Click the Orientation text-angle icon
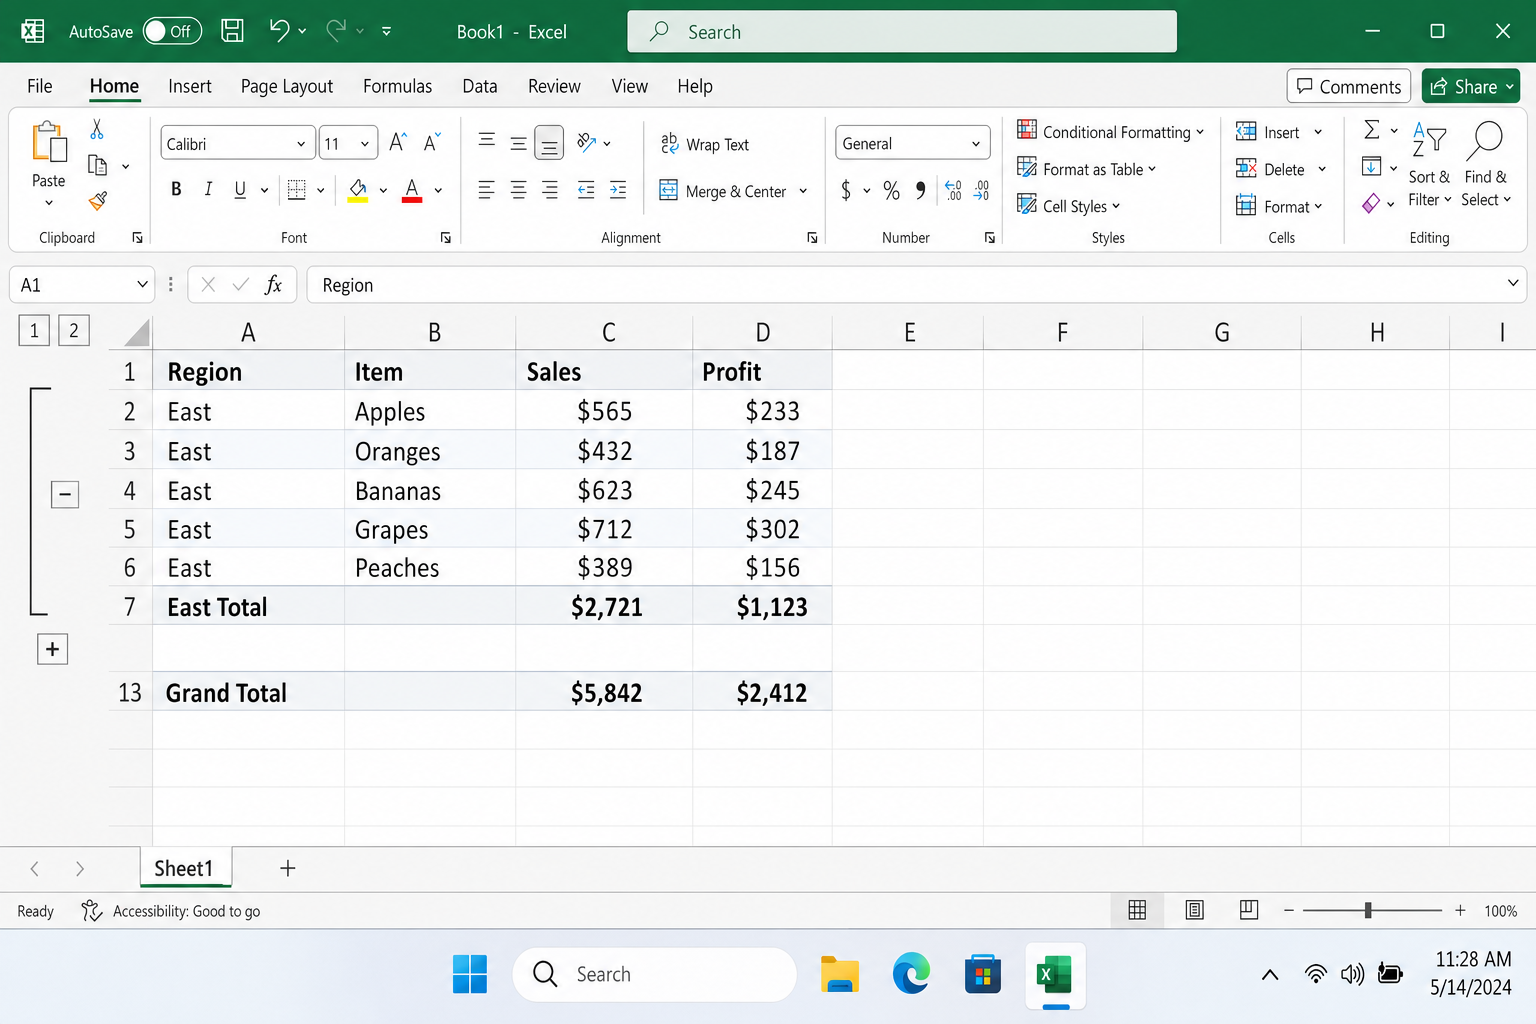Viewport: 1536px width, 1024px height. tap(587, 142)
